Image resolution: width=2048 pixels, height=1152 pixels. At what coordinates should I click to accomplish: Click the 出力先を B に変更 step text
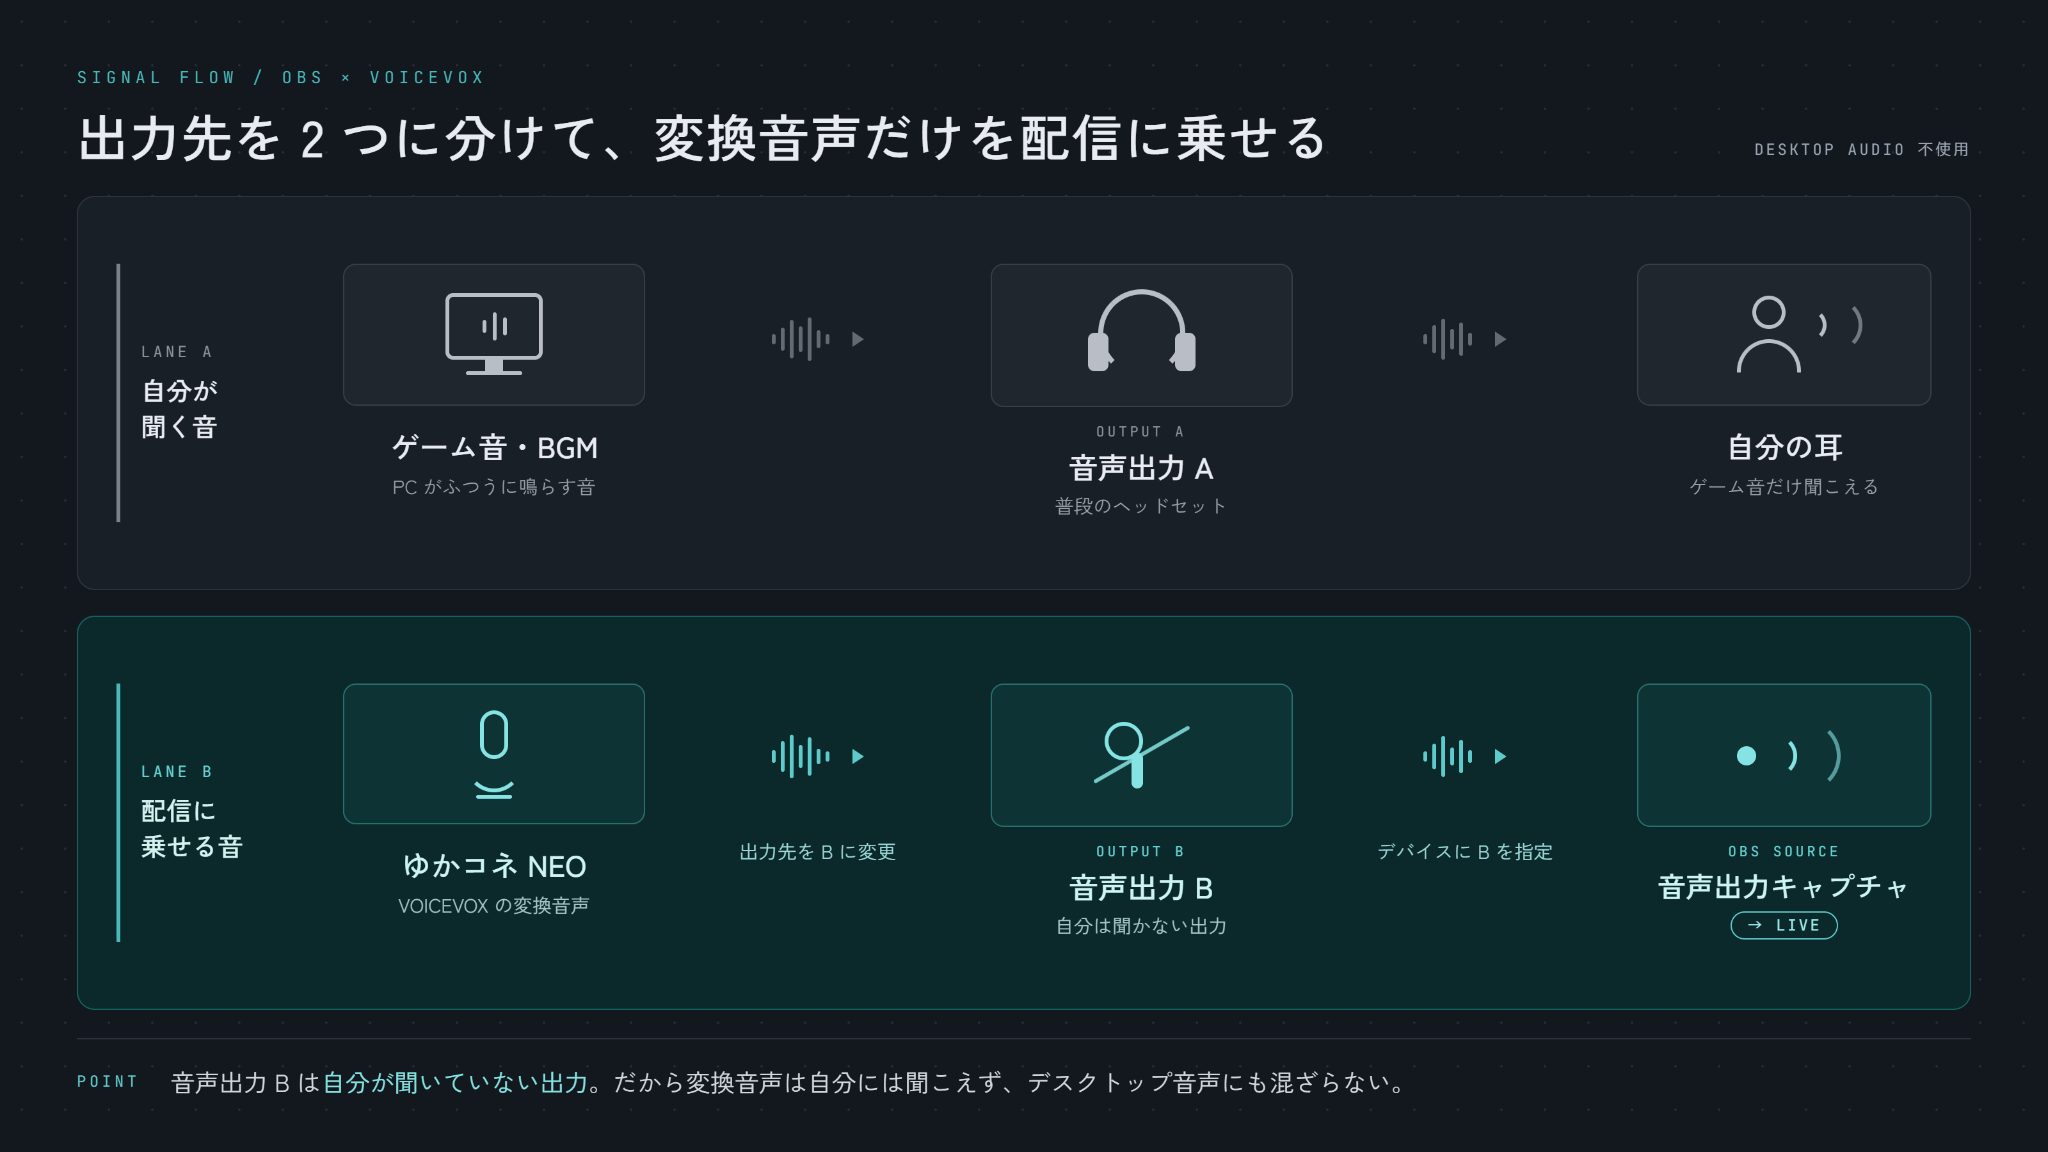[x=817, y=852]
